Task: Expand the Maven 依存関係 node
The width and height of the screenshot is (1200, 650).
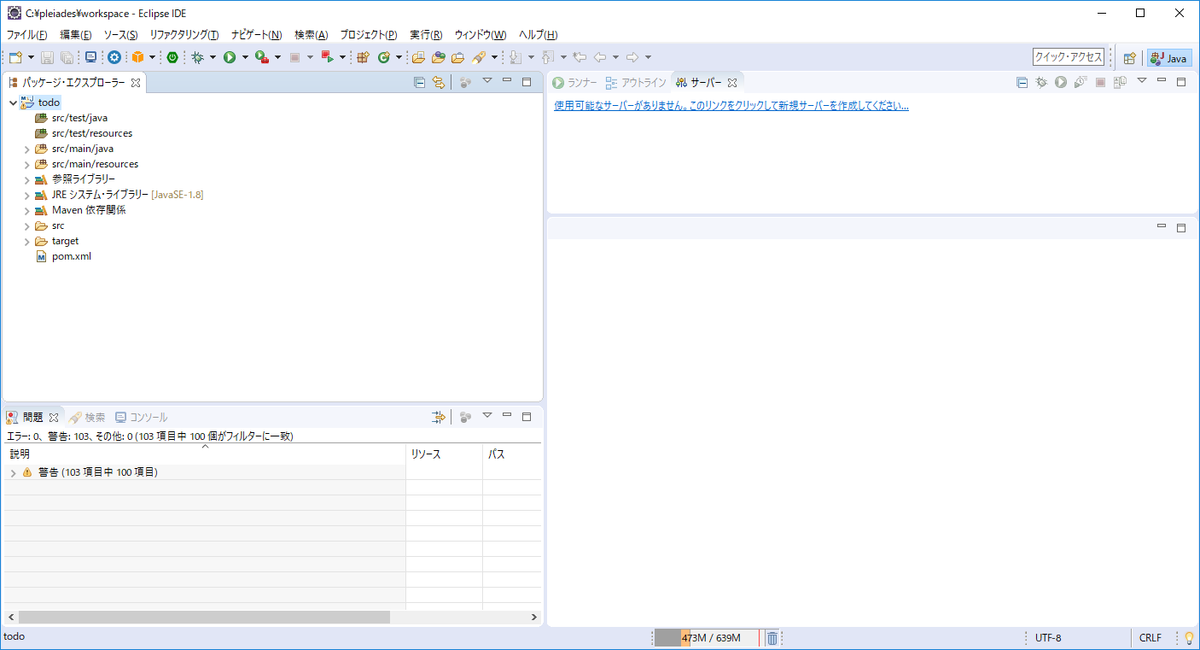Action: pyautogui.click(x=27, y=210)
